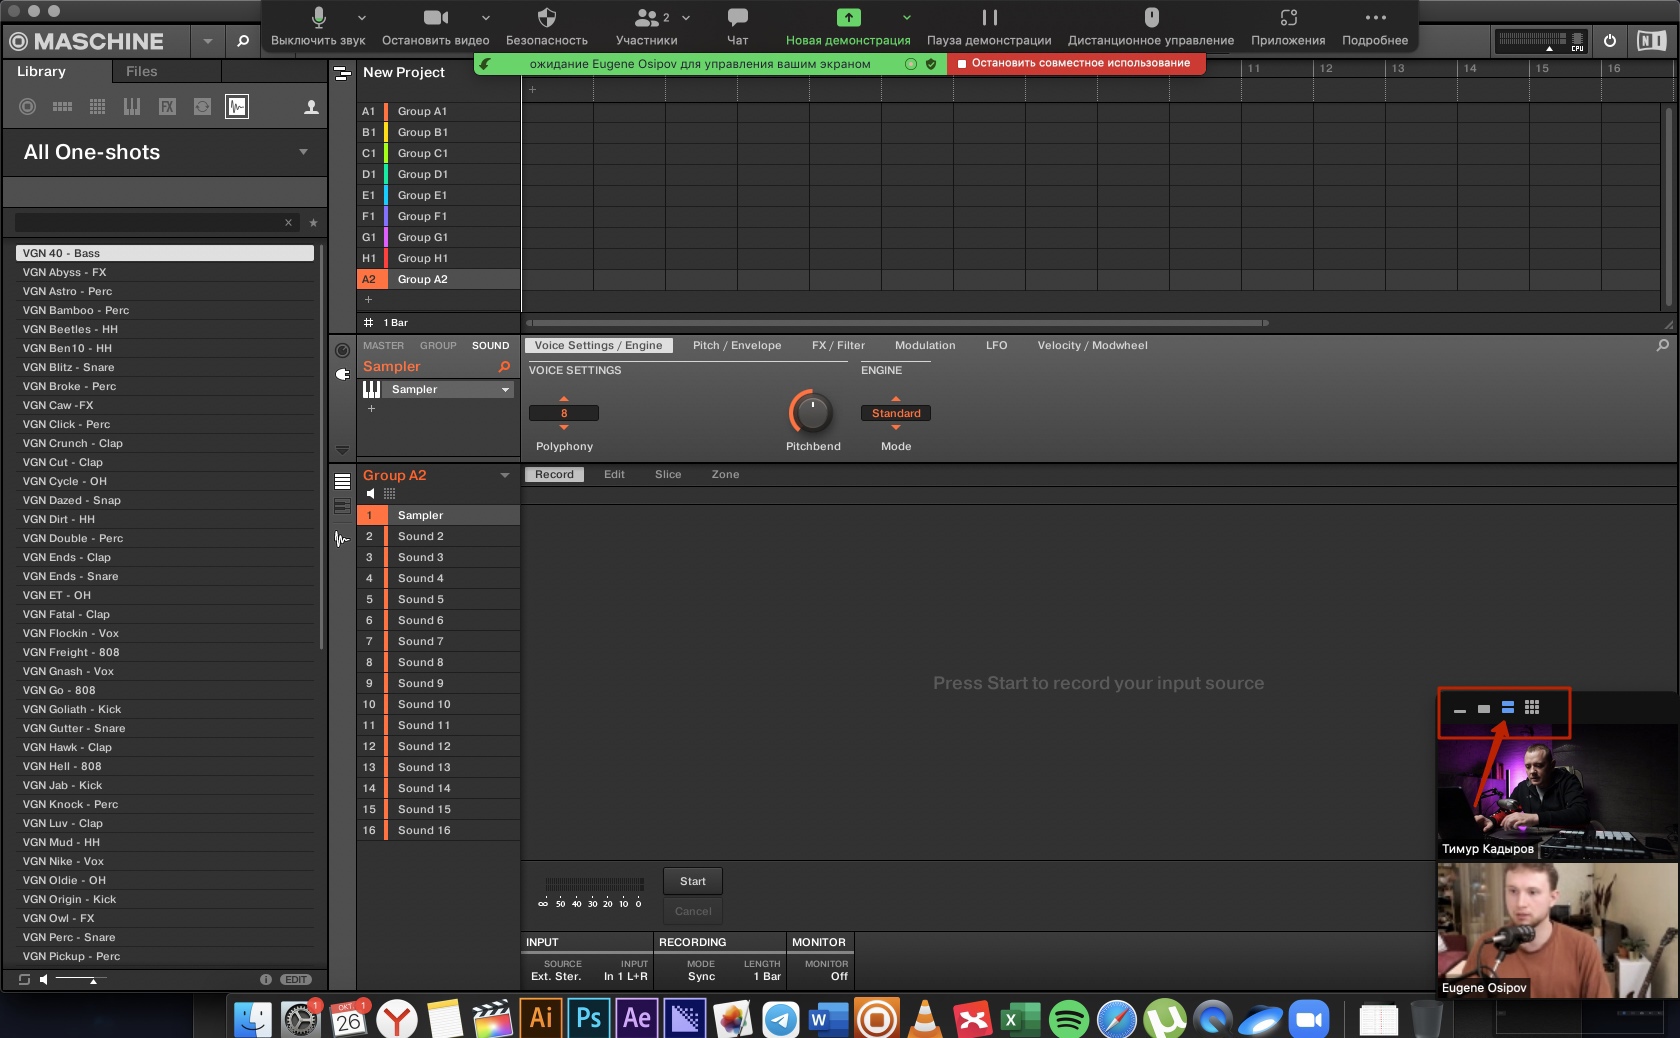The image size is (1680, 1038).
Task: Open Zoom audio options chevron
Action: [362, 17]
